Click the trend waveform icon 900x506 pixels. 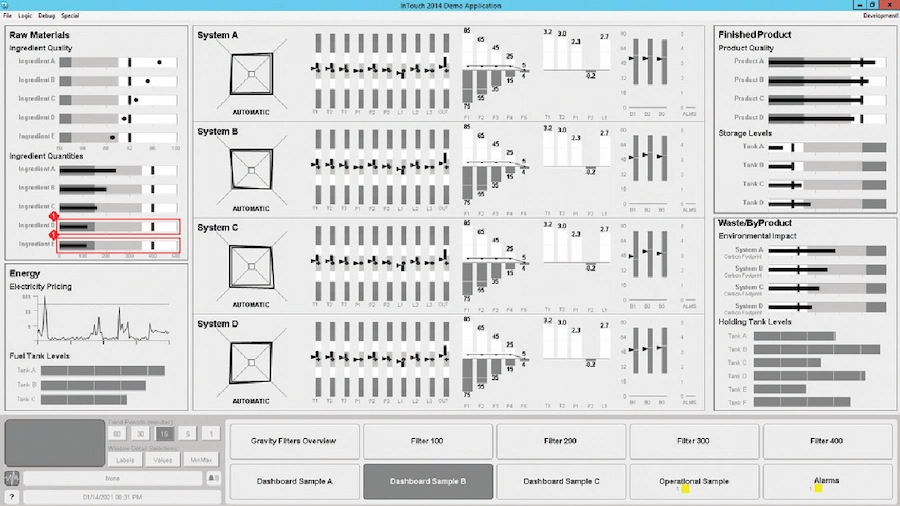pos(12,478)
